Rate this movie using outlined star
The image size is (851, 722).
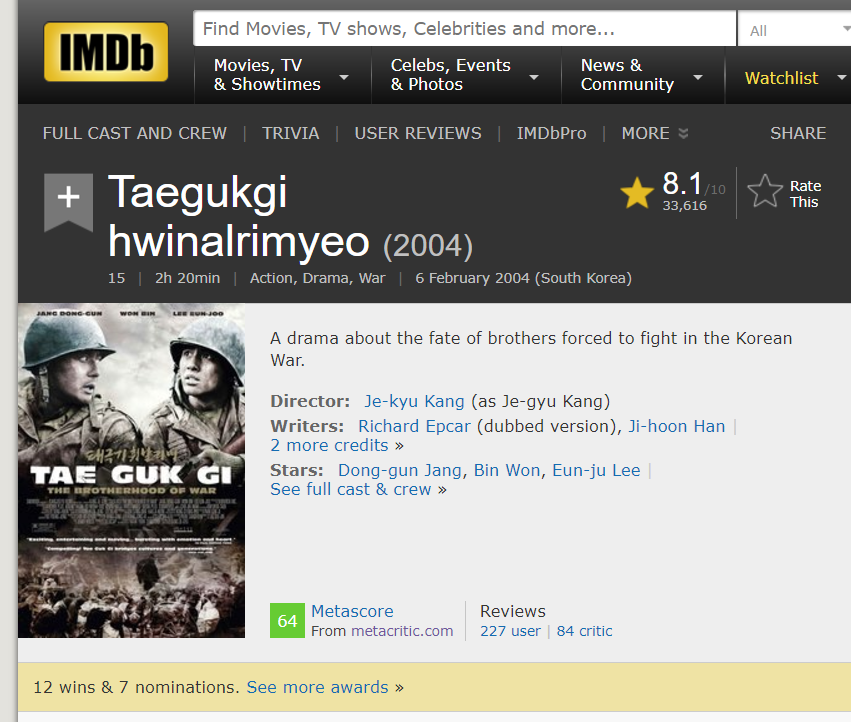[765, 191]
